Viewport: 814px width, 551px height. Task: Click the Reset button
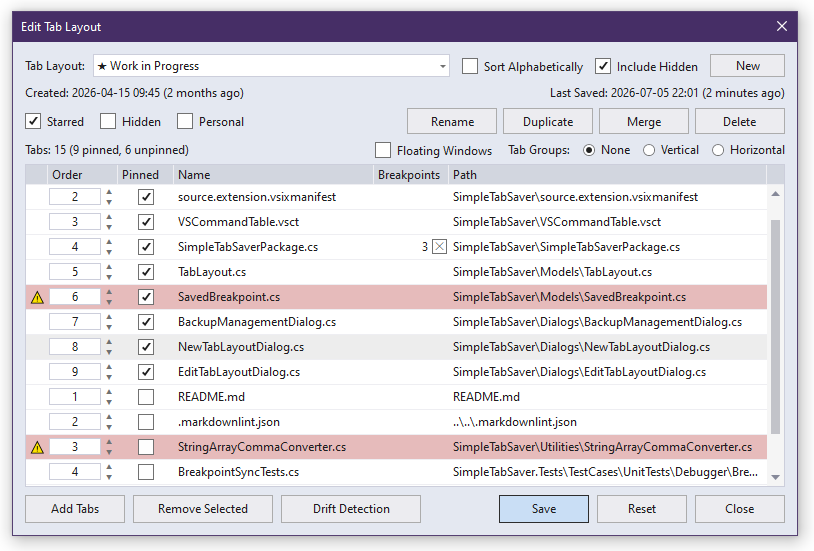coord(642,509)
